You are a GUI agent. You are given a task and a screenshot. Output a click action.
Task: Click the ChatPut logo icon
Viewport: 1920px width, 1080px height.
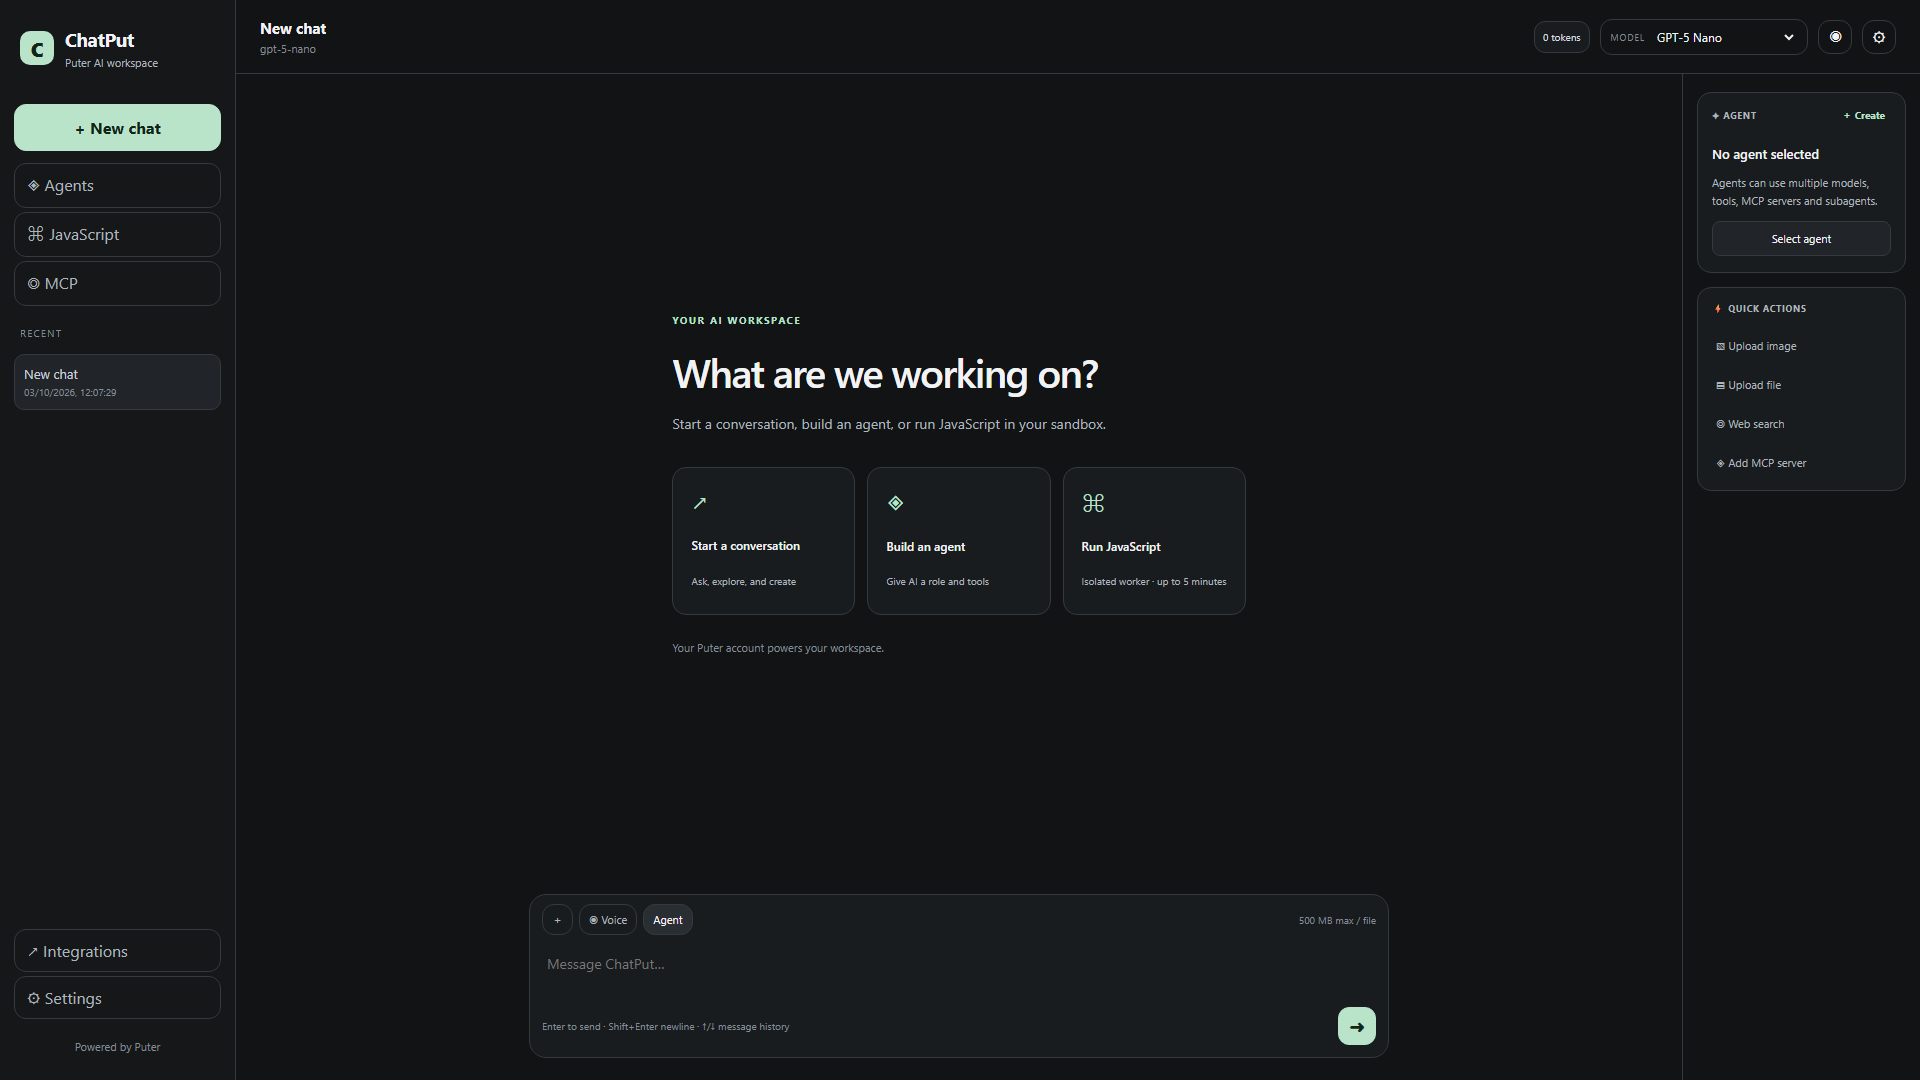(37, 48)
